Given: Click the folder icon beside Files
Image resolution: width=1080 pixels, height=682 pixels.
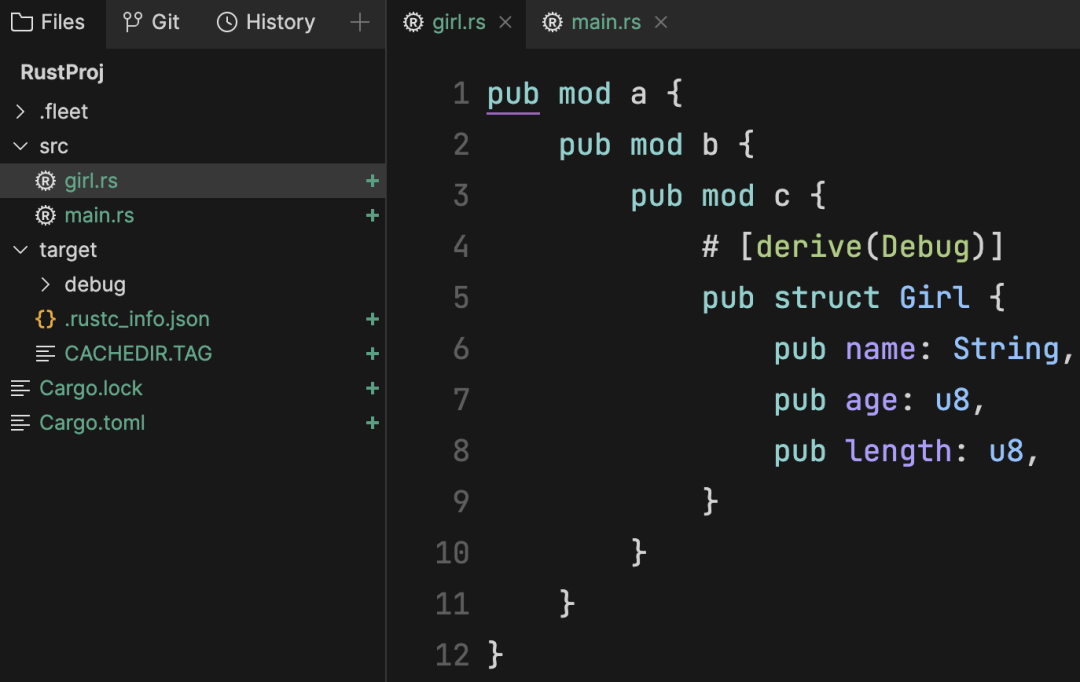Looking at the screenshot, I should pos(22,23).
